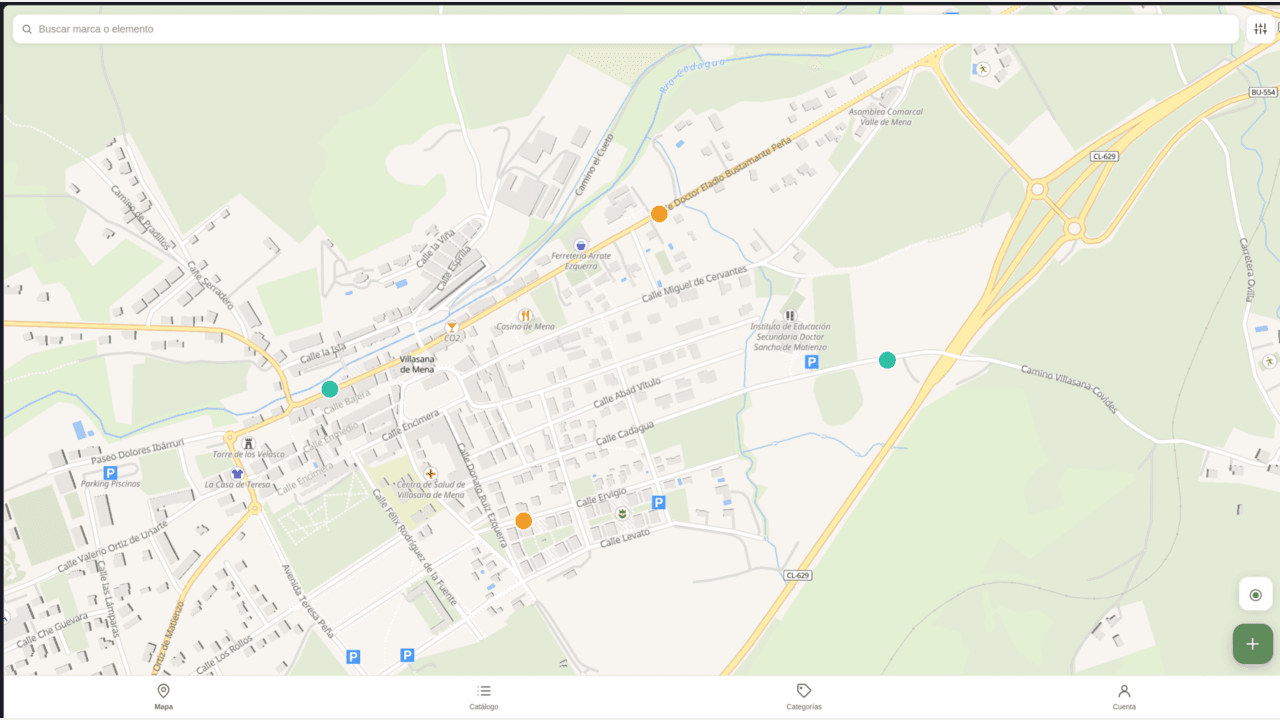Click 'Calle Miguel de Cervantes' street label

(694, 284)
